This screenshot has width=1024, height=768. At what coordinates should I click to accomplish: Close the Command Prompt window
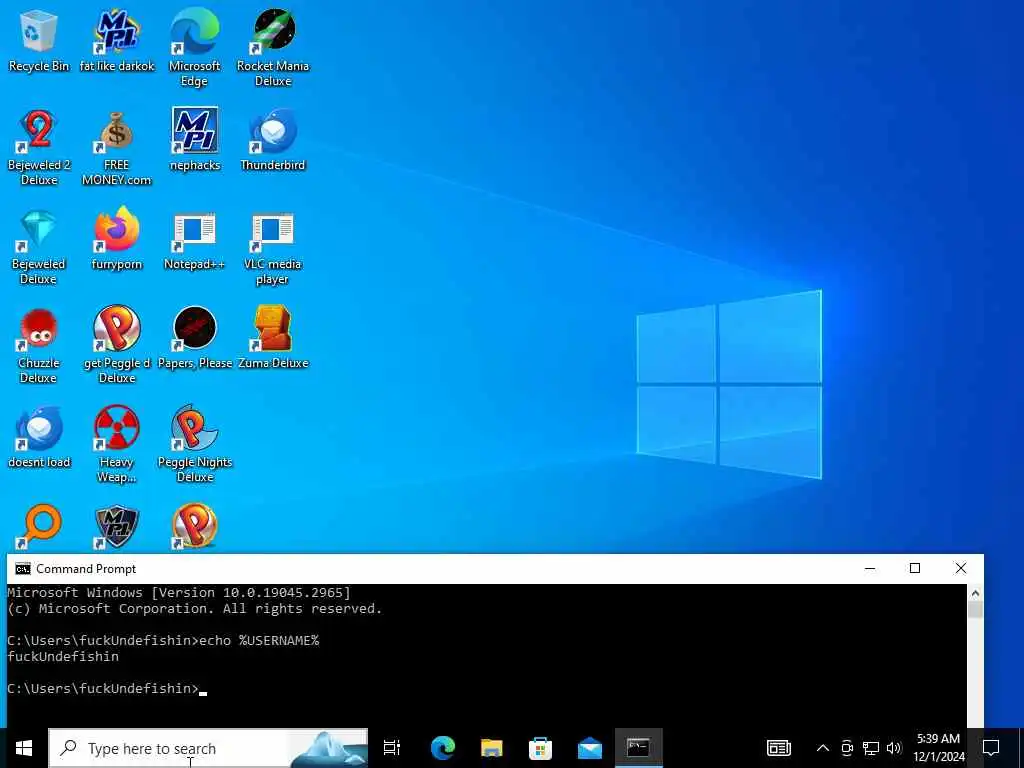point(961,568)
